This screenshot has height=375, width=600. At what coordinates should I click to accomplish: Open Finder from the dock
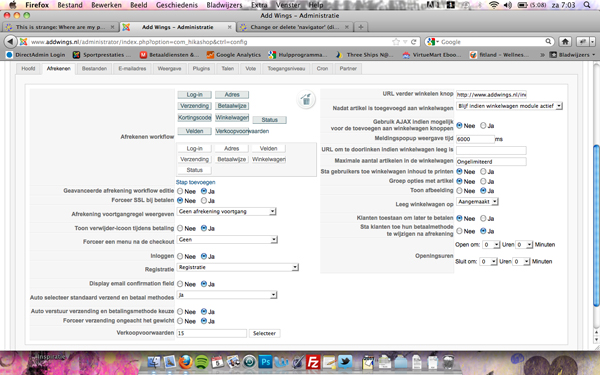pos(154,362)
